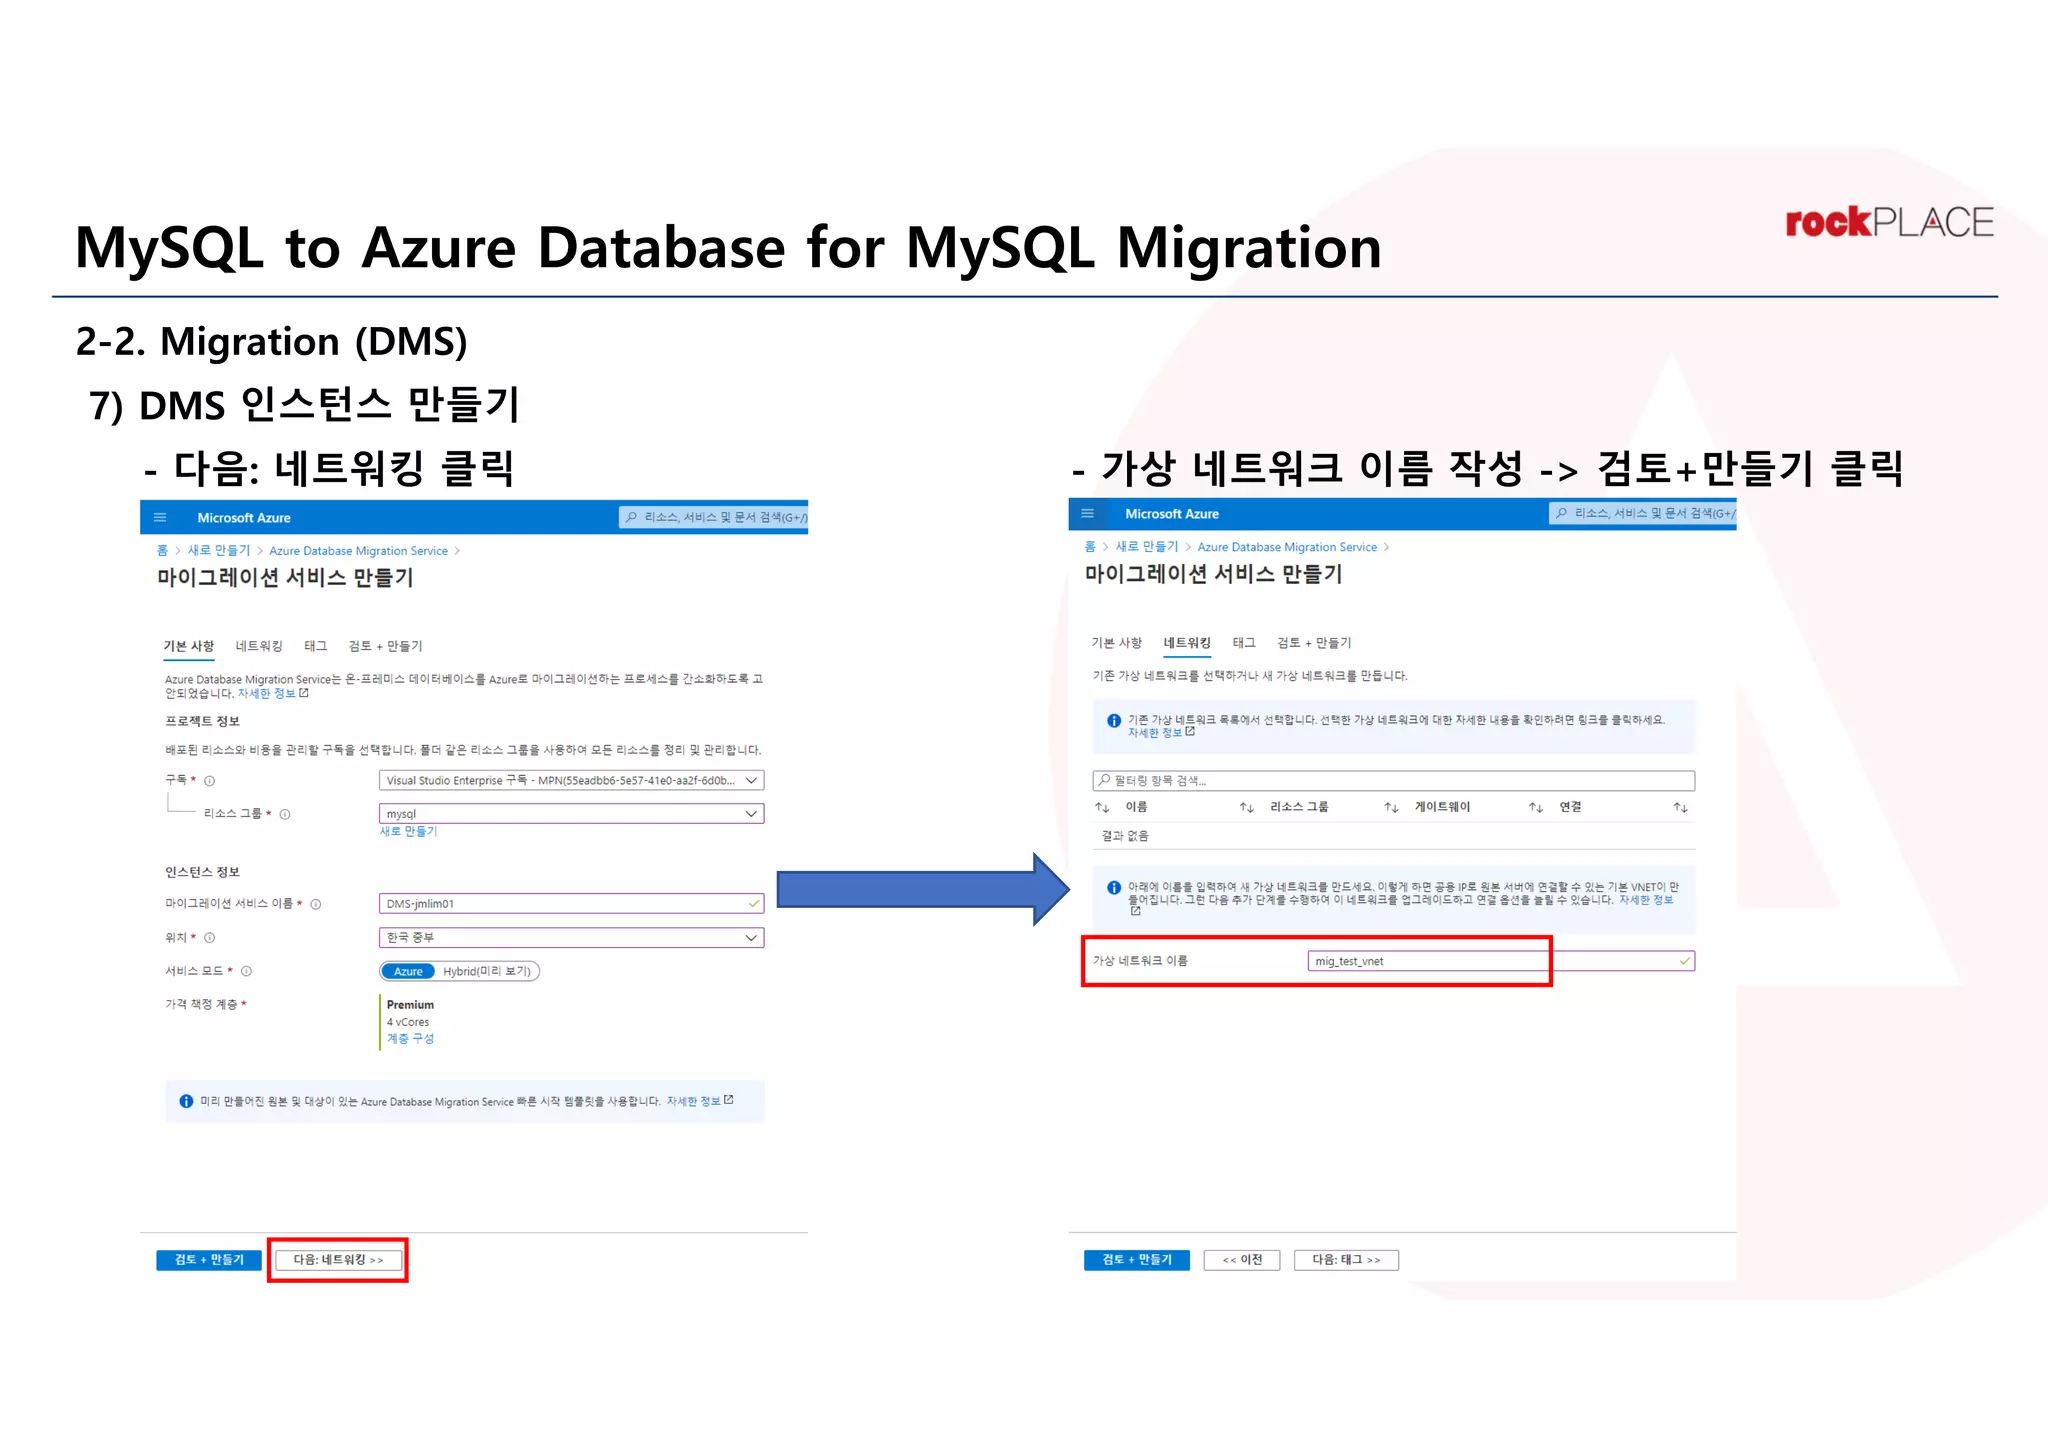The height and width of the screenshot is (1447, 2048).
Task: Switch to 네트워킹 tab in left portal
Action: click(259, 646)
